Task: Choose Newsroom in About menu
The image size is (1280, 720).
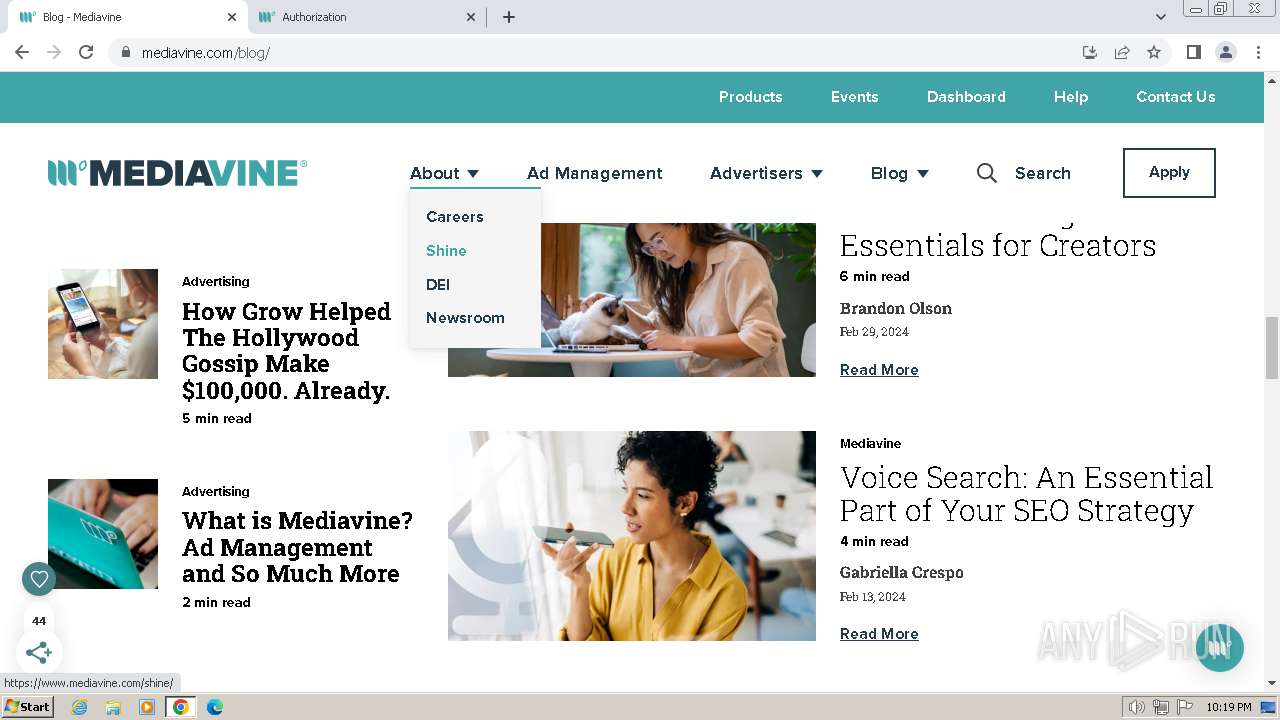Action: coord(465,318)
